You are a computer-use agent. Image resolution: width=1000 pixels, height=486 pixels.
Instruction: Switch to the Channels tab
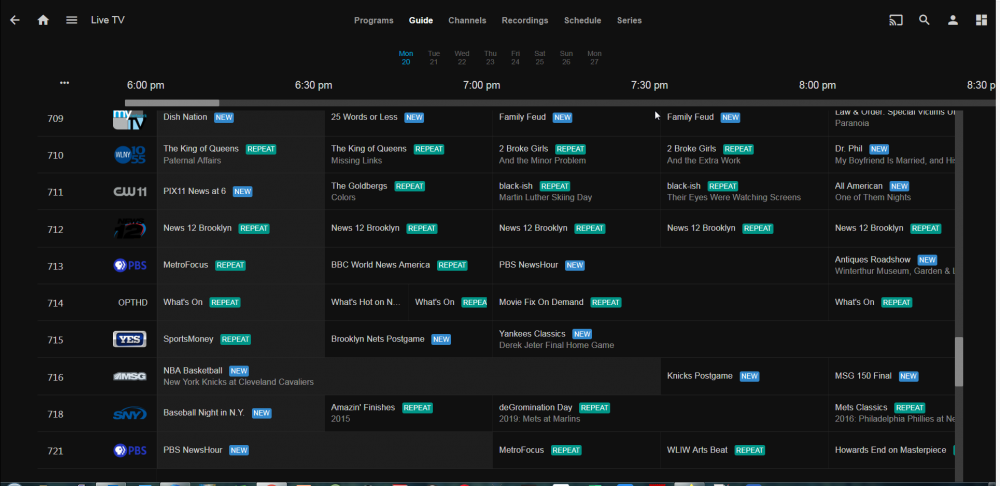tap(467, 20)
